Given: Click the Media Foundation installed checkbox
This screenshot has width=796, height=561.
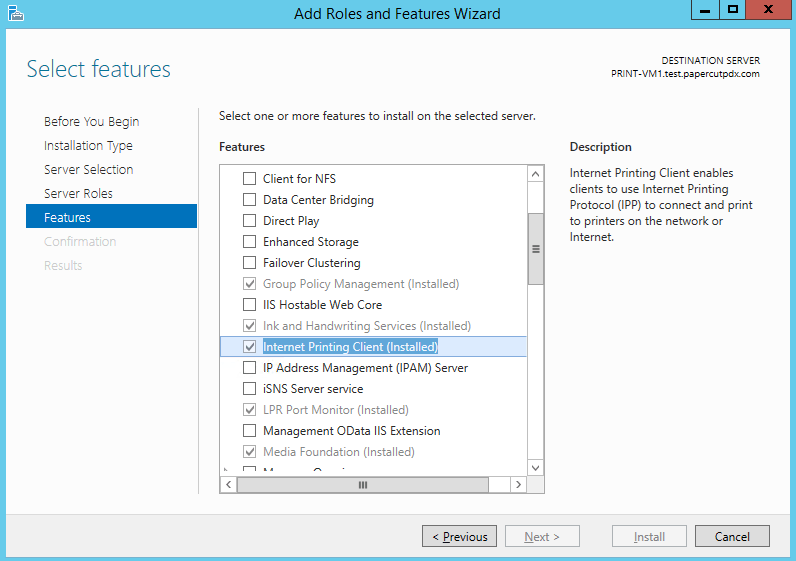Looking at the screenshot, I should tap(249, 452).
